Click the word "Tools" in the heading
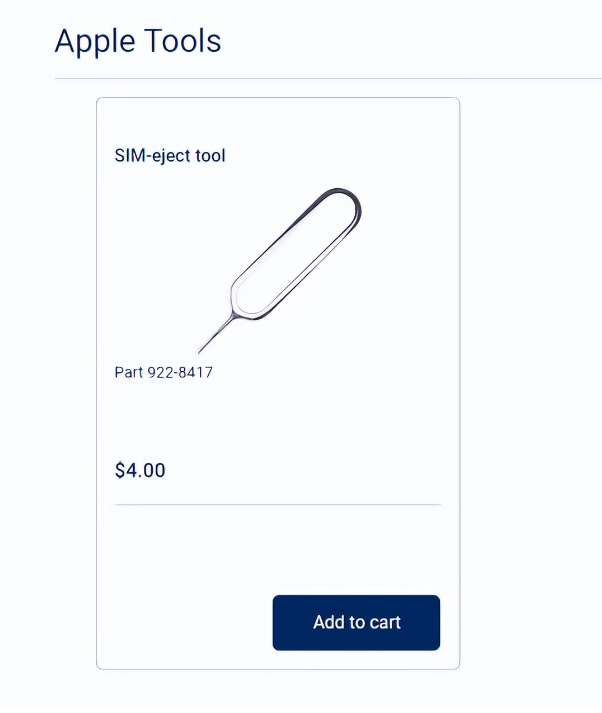Image resolution: width=602 pixels, height=713 pixels. click(182, 41)
